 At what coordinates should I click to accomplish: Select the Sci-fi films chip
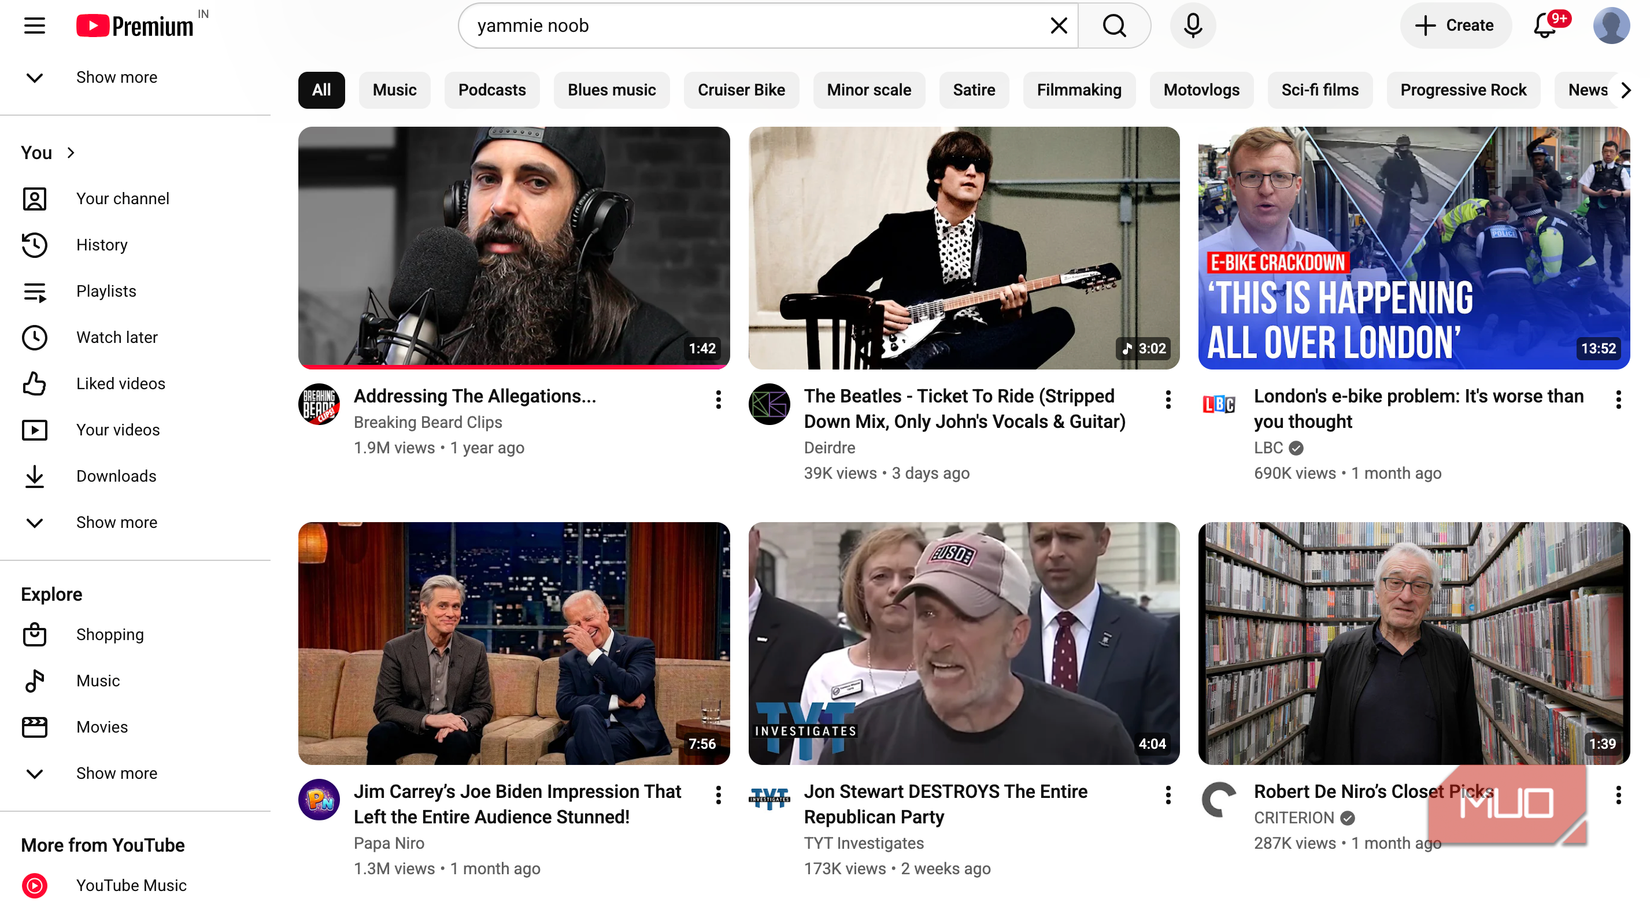[x=1320, y=90]
